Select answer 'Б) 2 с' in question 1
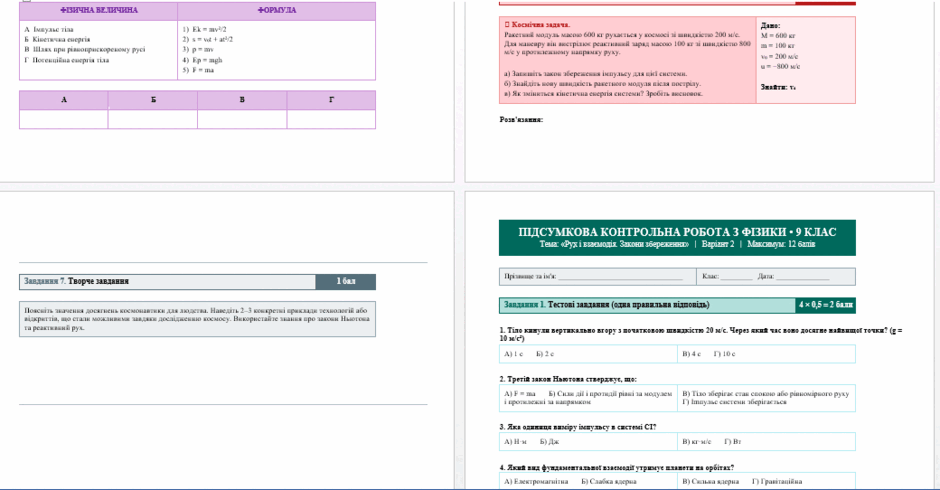 [x=546, y=354]
